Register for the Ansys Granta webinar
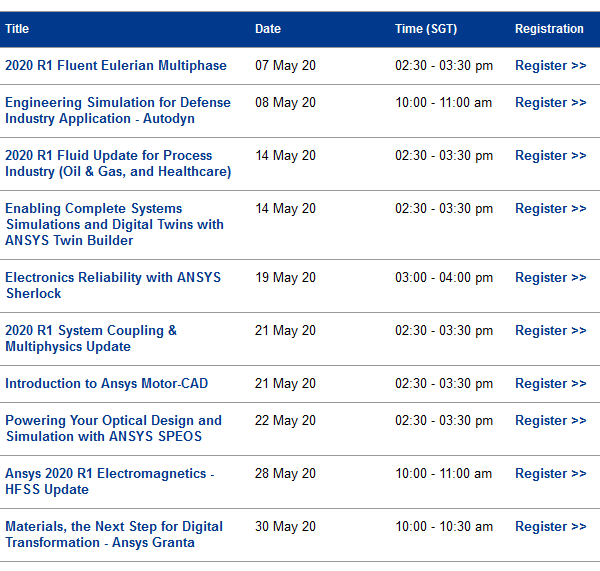 pos(550,527)
